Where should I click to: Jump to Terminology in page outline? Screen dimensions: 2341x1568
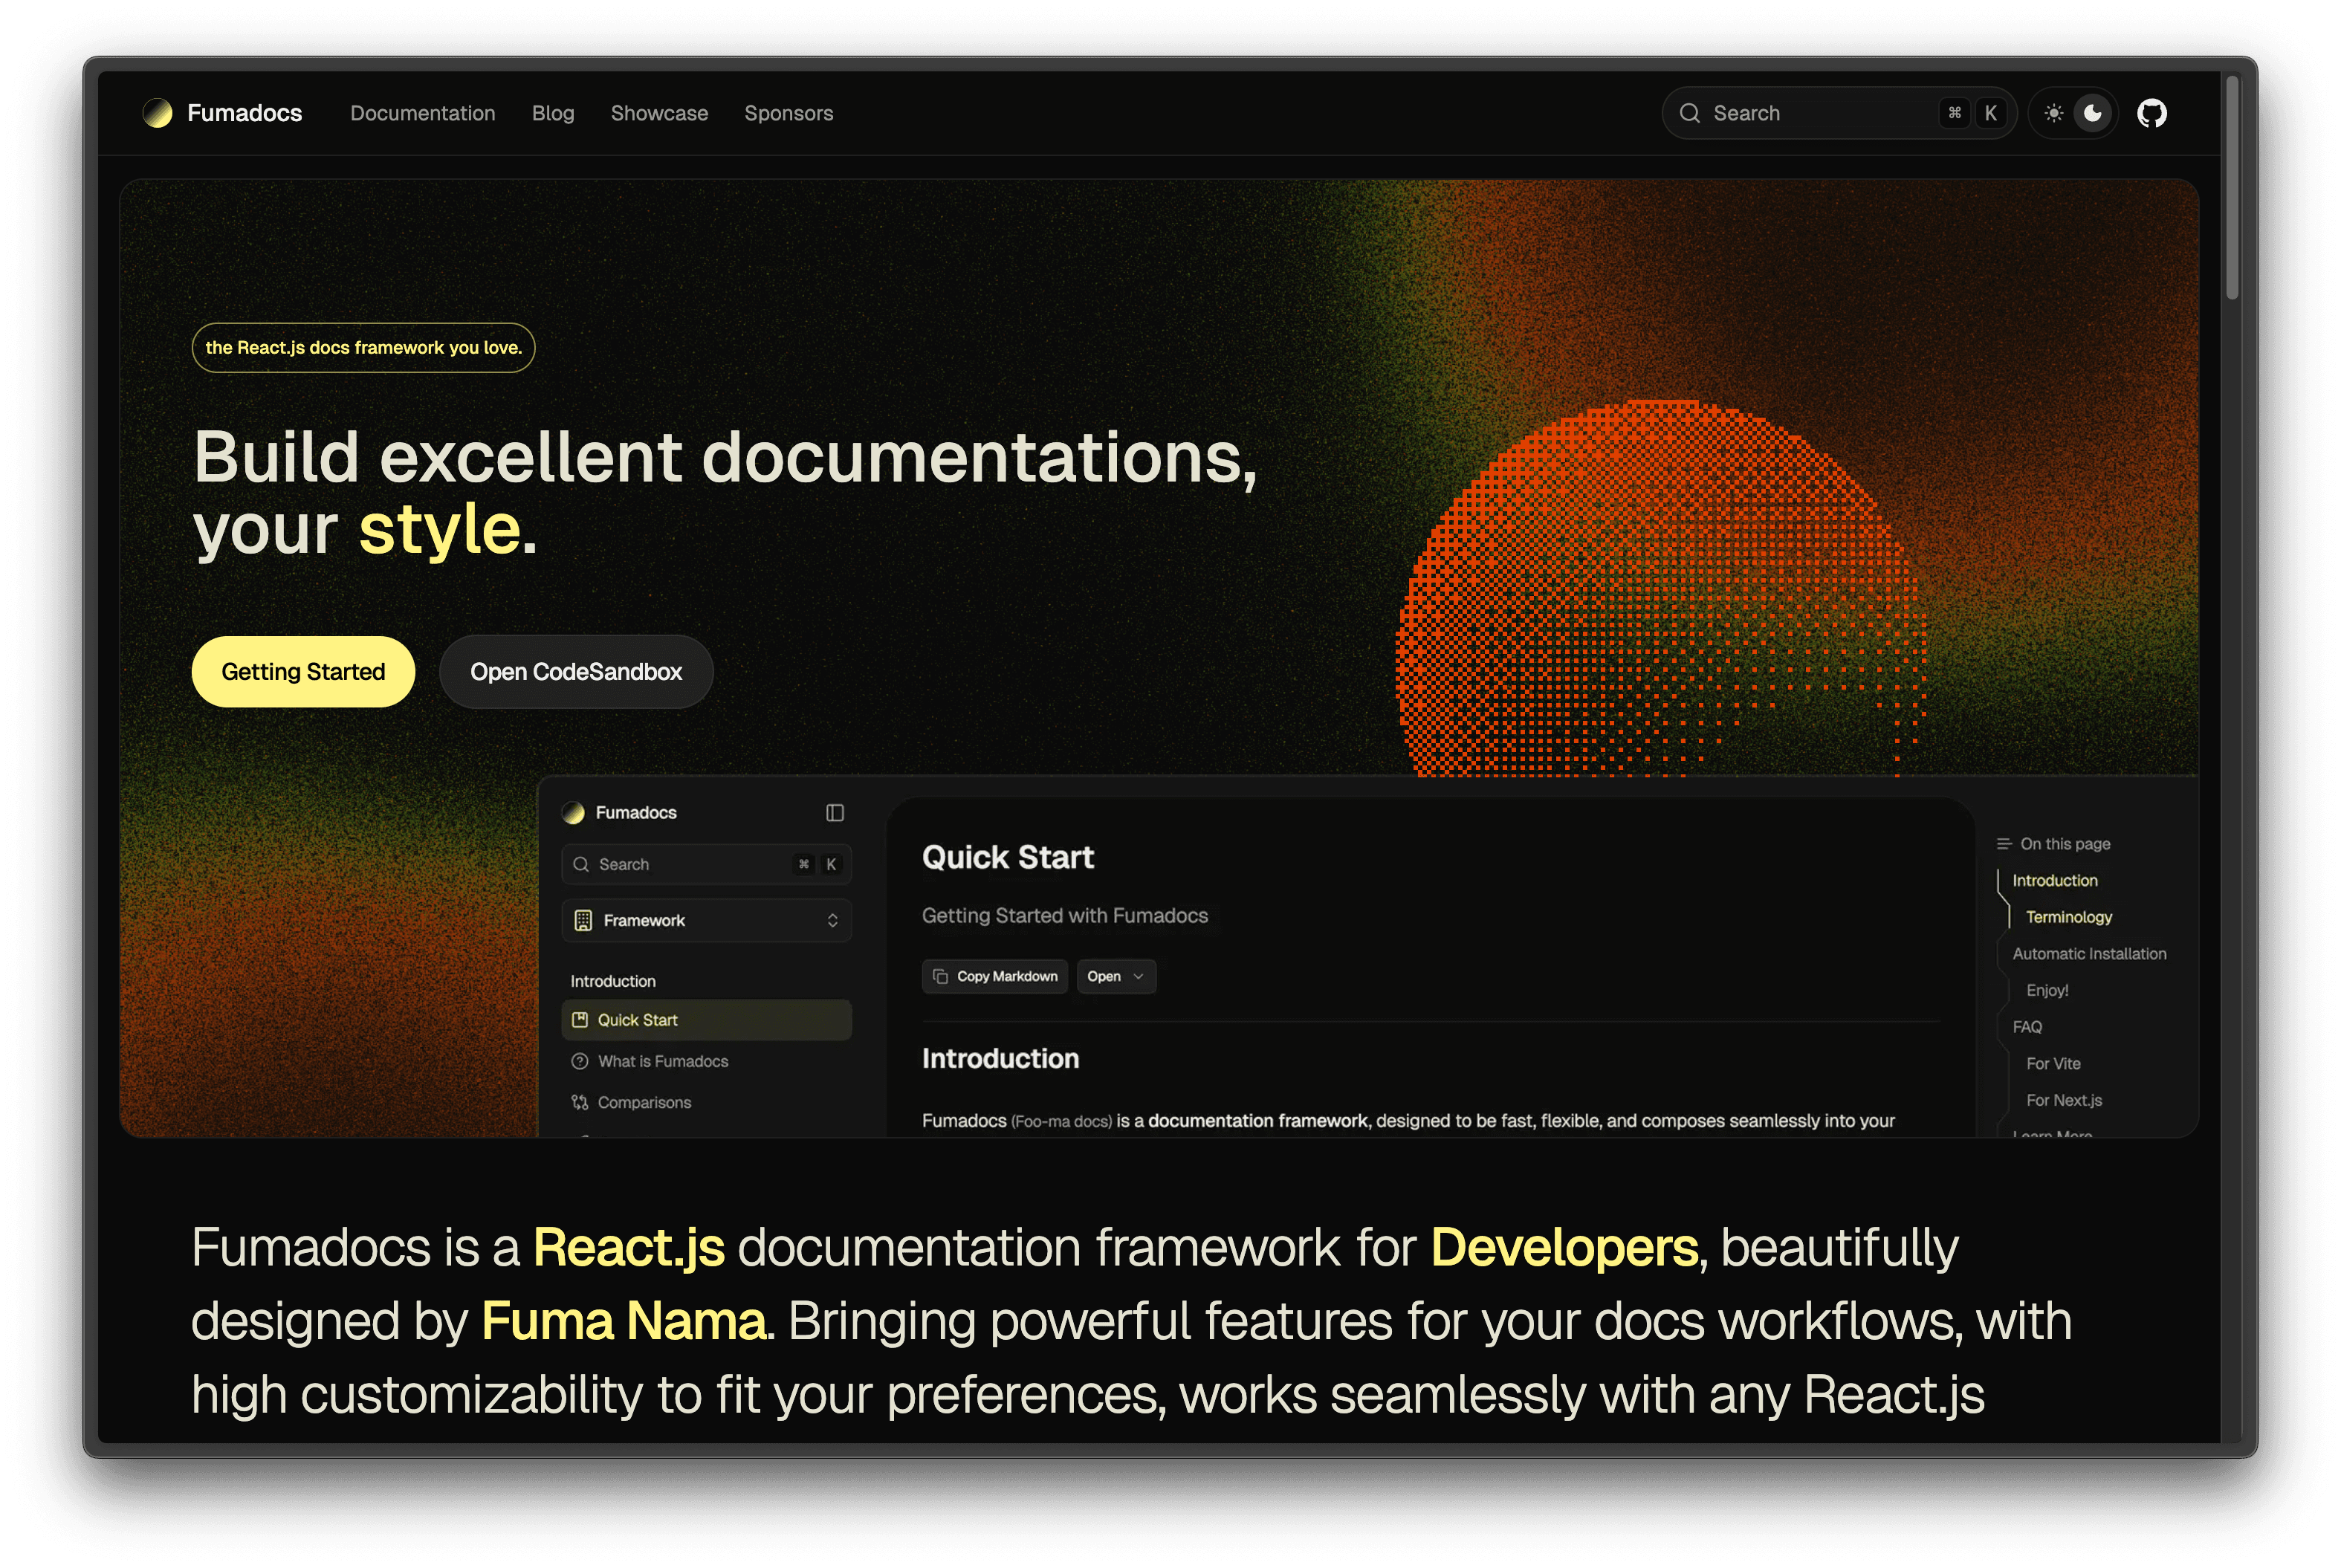(x=2068, y=917)
